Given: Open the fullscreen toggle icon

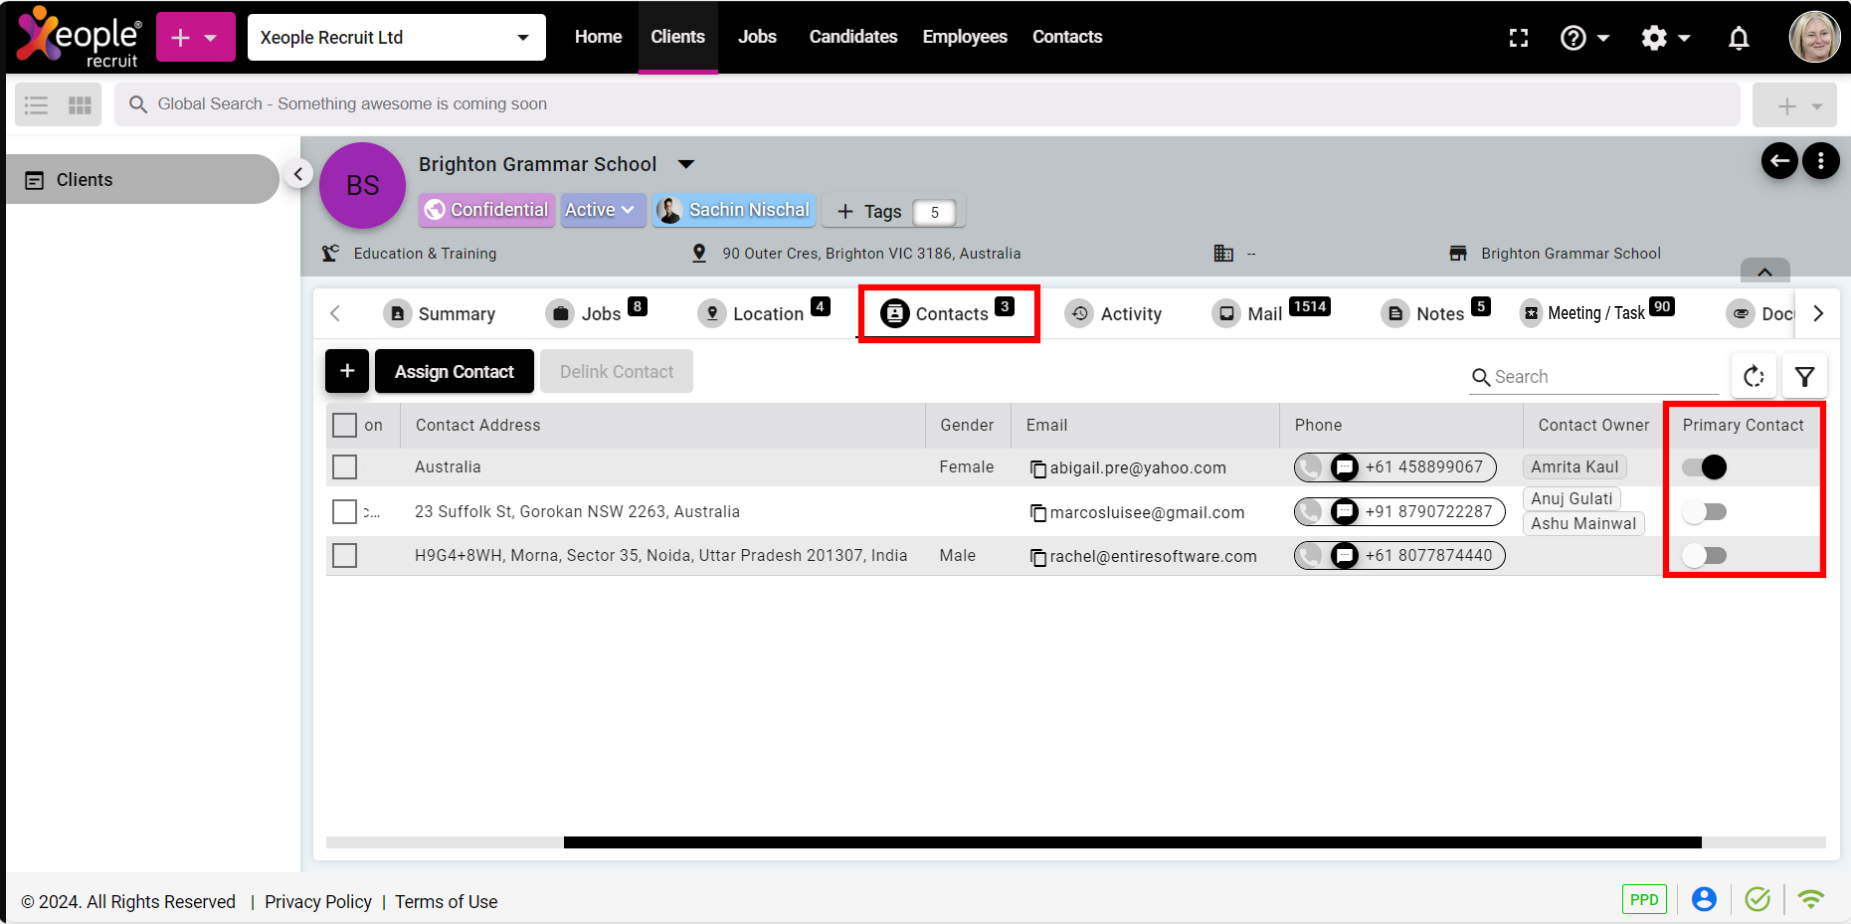Looking at the screenshot, I should tap(1518, 38).
